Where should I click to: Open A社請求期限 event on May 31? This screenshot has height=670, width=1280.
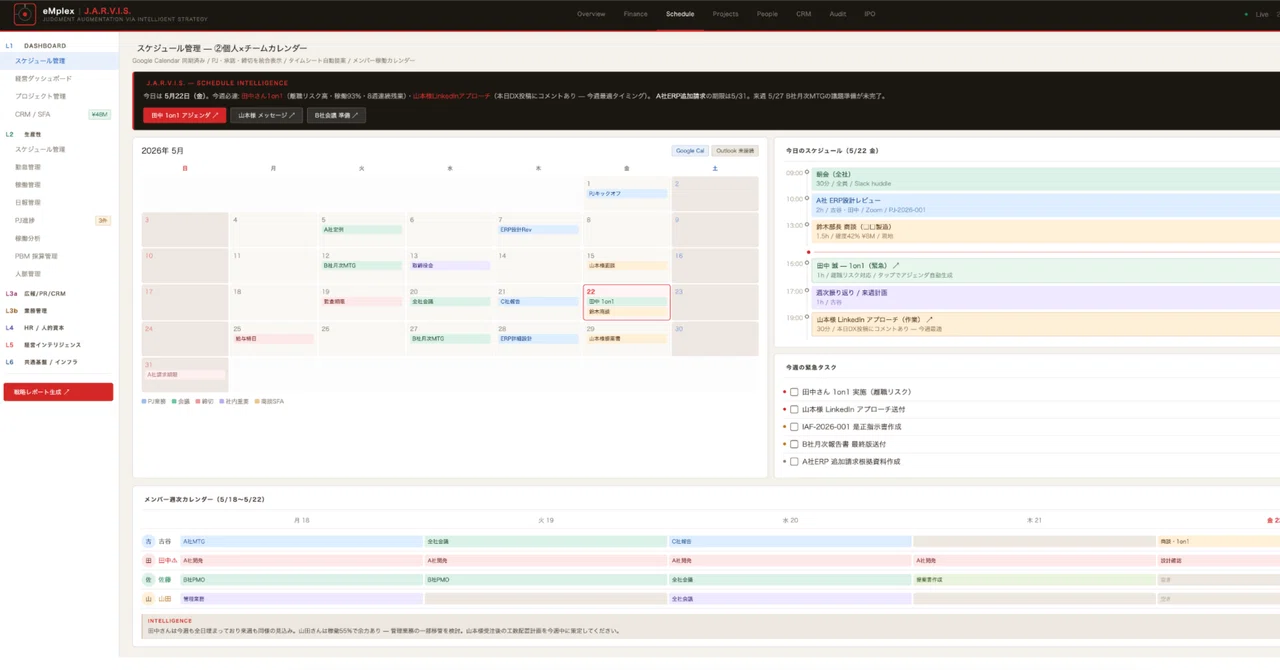click(x=185, y=375)
